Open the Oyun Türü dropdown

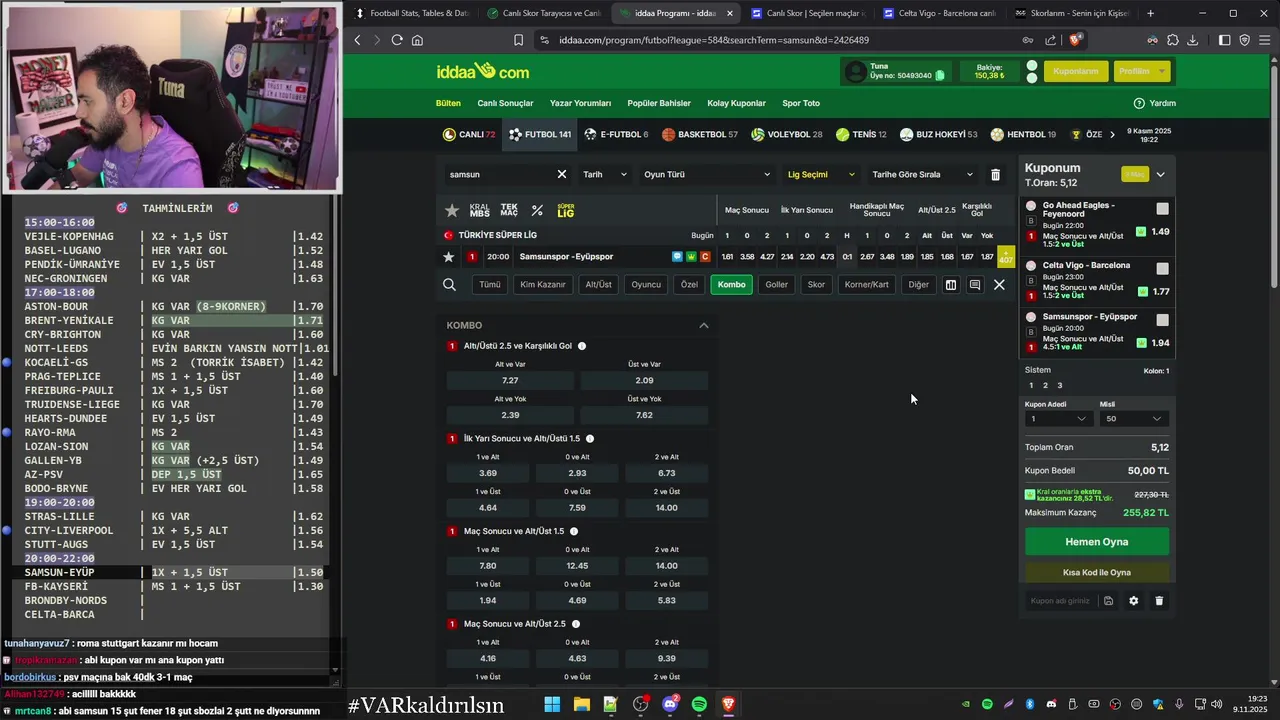[x=707, y=174]
